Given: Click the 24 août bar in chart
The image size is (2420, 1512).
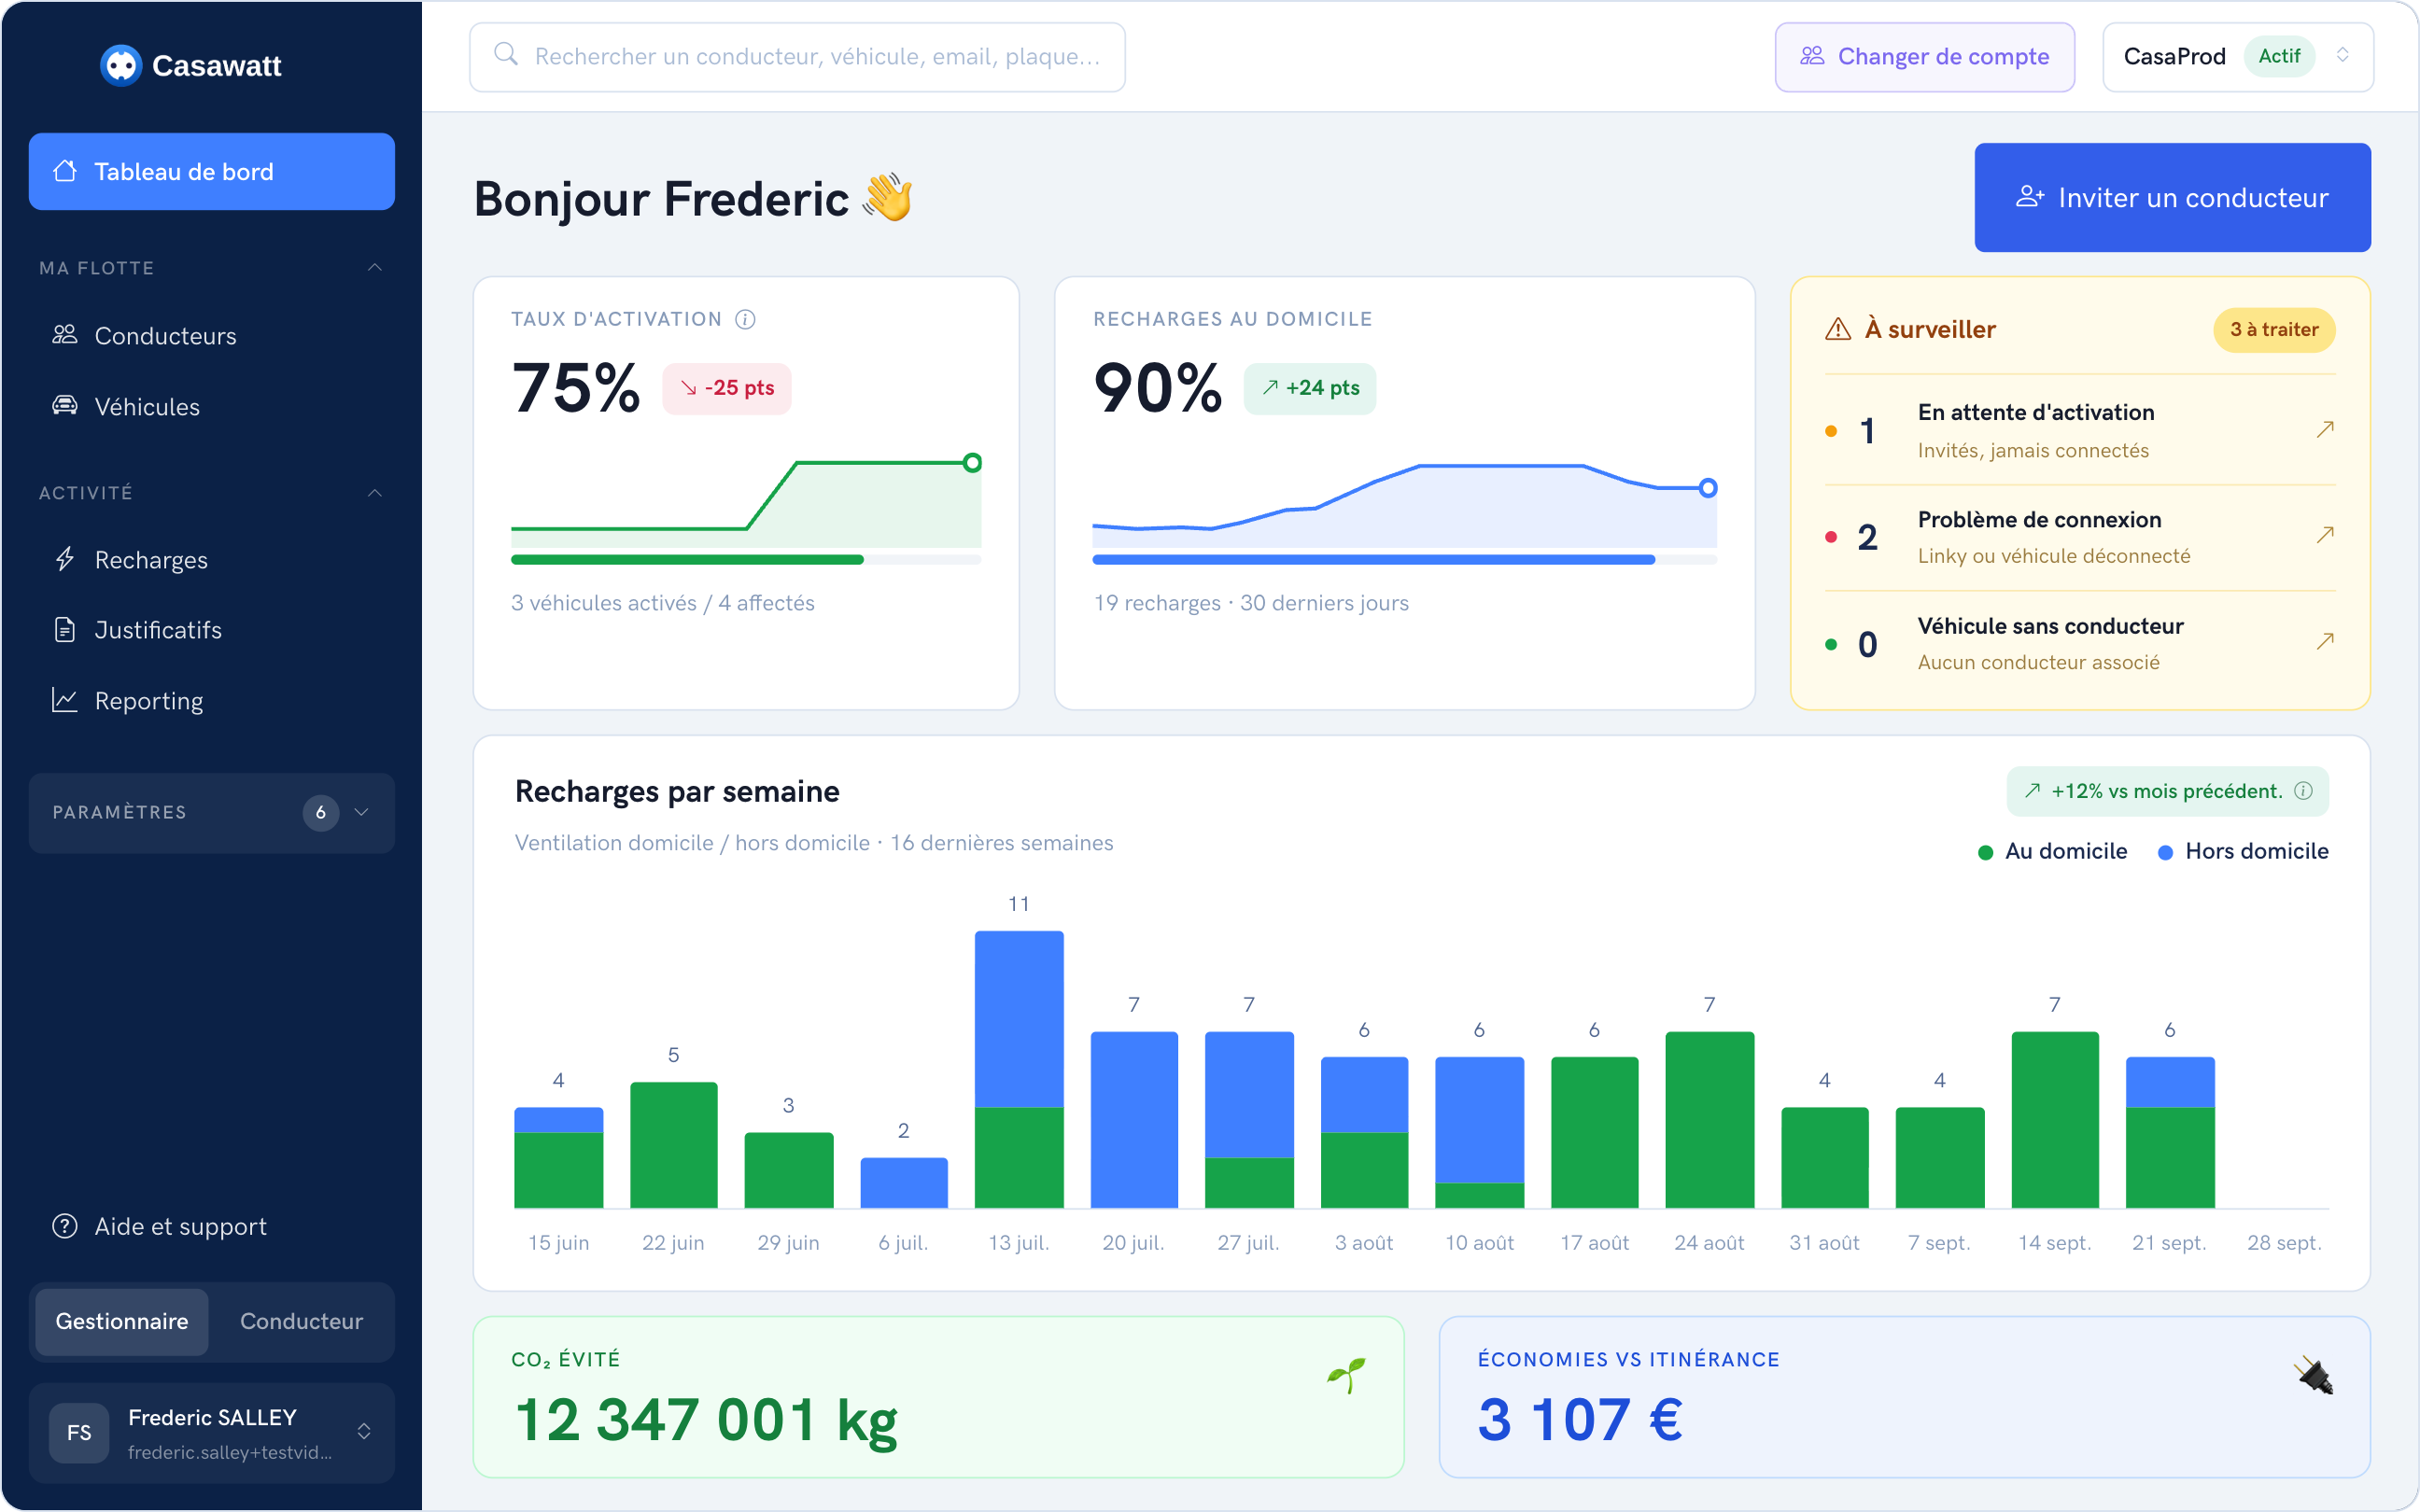Looking at the screenshot, I should point(1709,1120).
